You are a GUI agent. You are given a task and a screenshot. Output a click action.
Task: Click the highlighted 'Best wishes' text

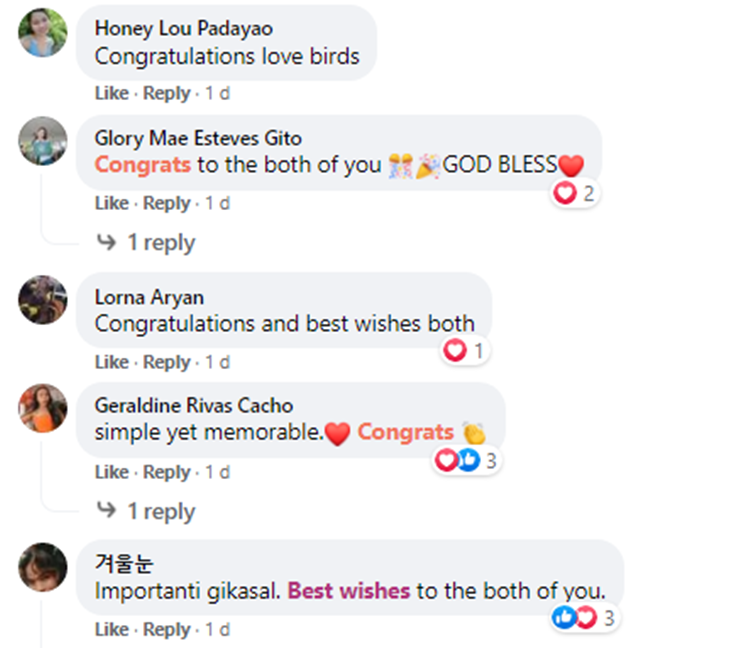[x=349, y=591]
